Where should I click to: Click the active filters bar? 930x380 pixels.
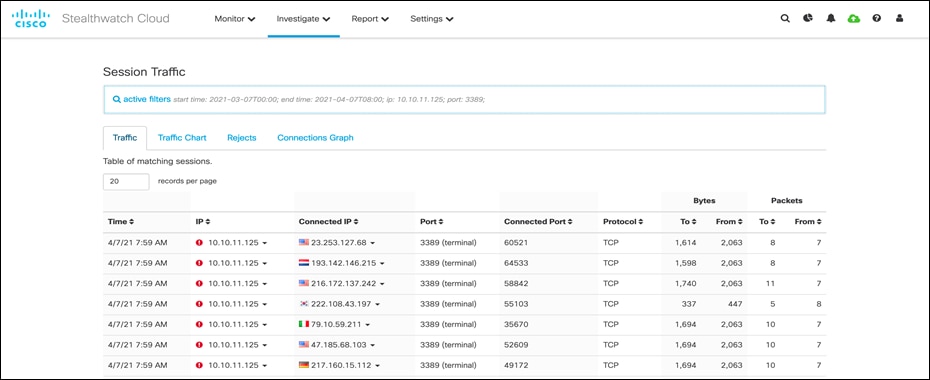464,100
